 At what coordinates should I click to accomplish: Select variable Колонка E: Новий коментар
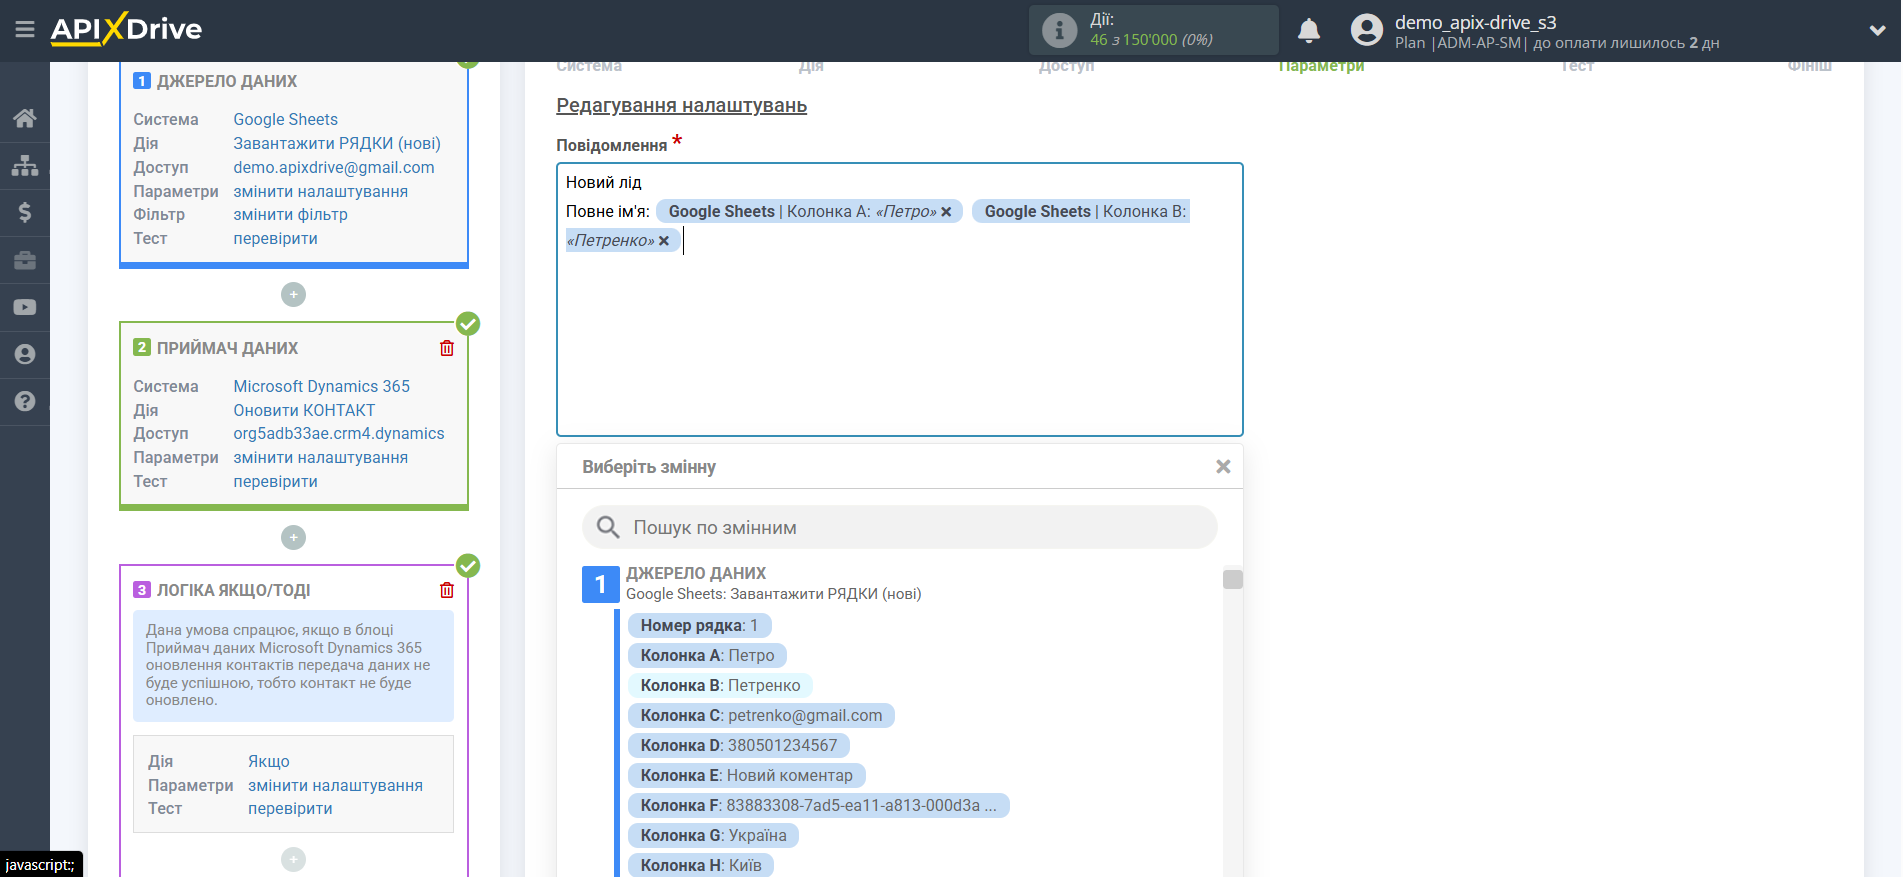point(746,775)
